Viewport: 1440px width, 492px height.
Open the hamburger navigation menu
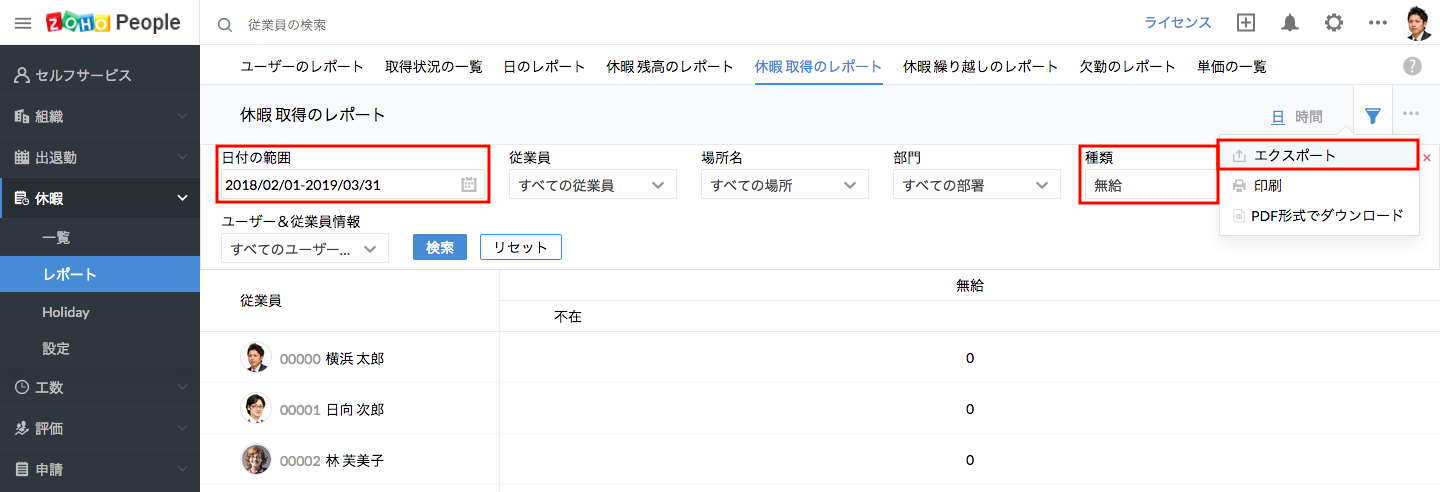(x=22, y=23)
